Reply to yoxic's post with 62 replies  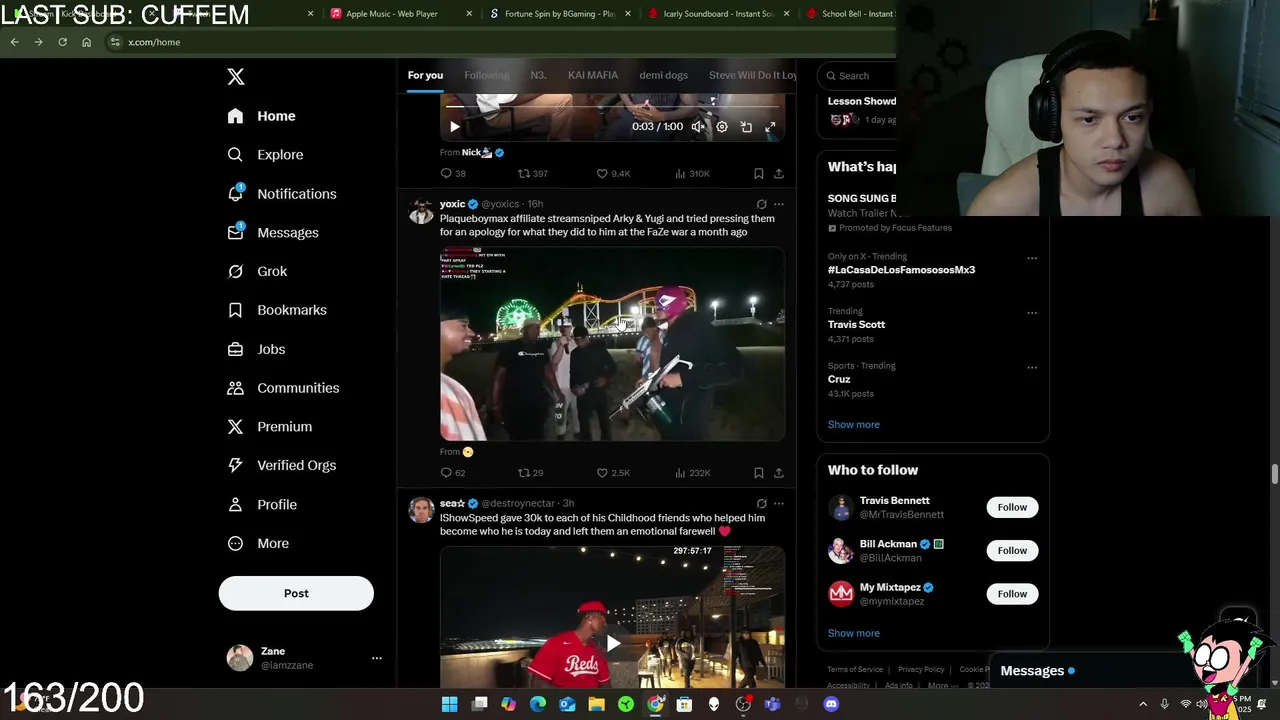coord(453,473)
